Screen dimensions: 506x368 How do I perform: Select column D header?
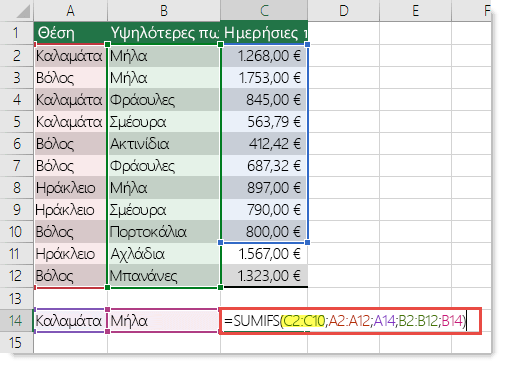click(x=344, y=11)
